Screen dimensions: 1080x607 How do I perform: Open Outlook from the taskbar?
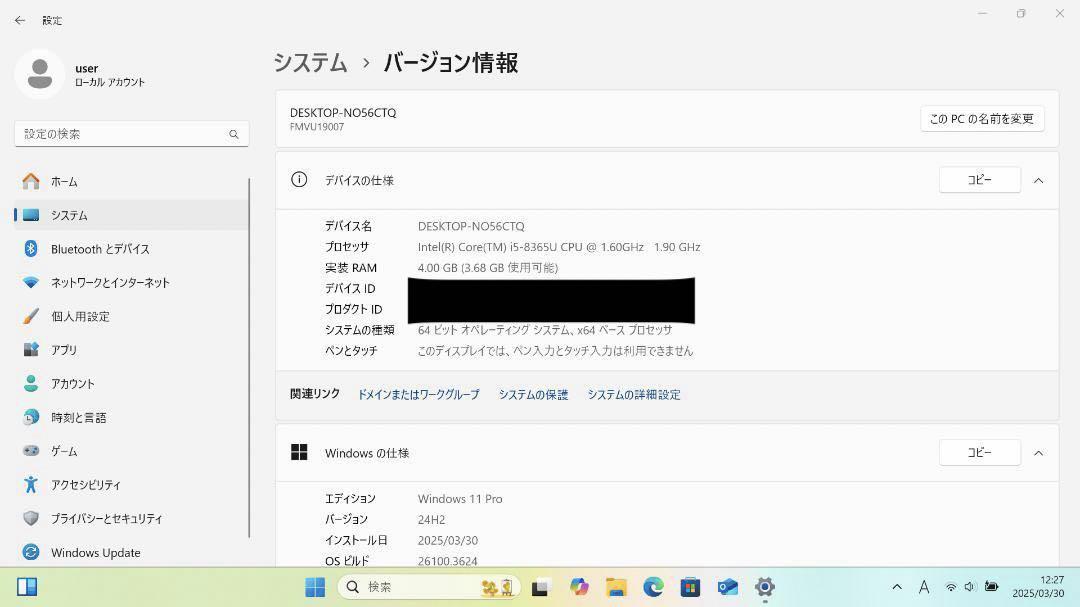coord(727,587)
